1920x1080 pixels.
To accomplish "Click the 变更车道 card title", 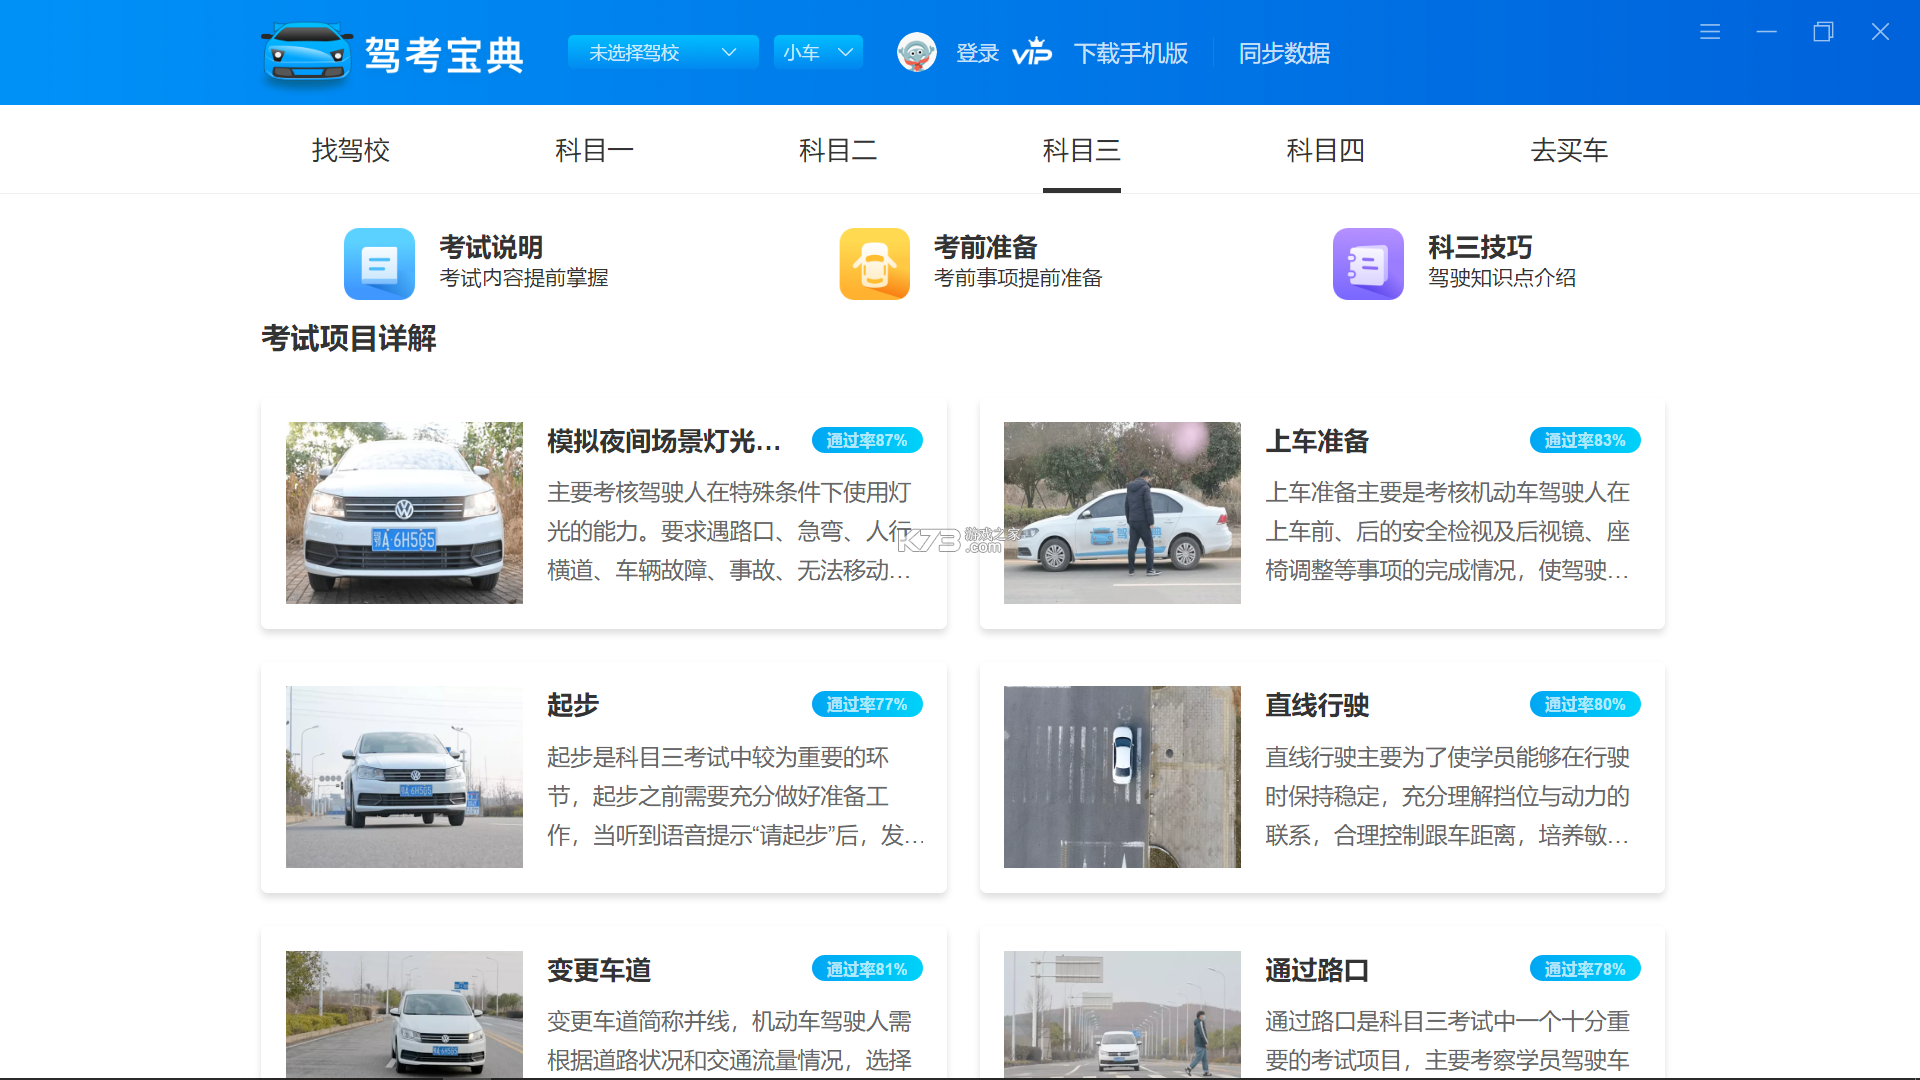I will coord(599,970).
